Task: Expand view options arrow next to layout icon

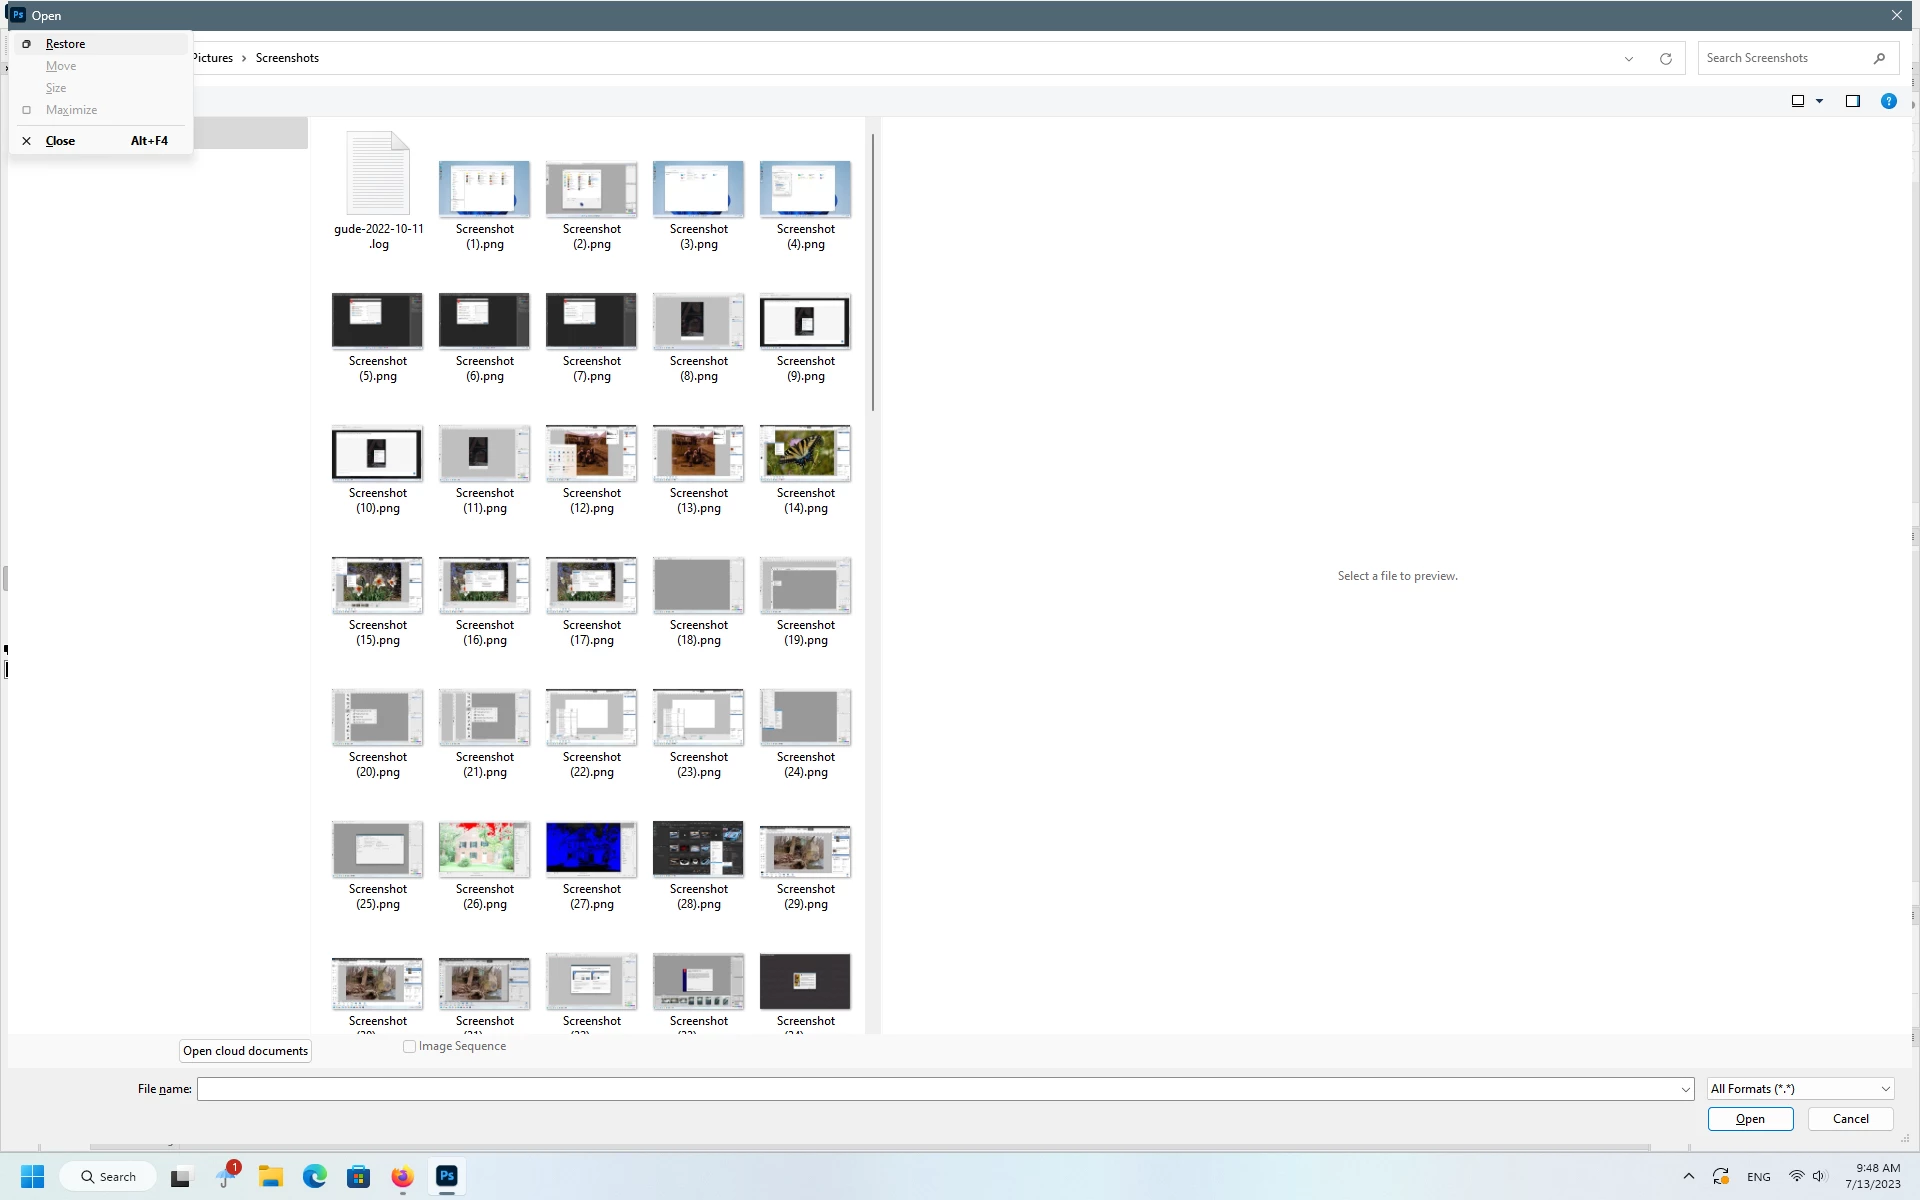Action: click(x=1819, y=101)
